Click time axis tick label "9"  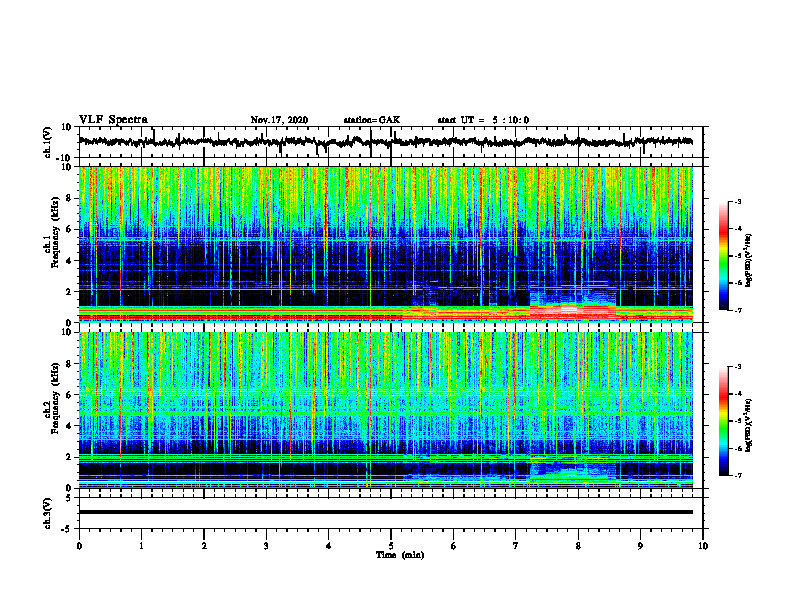click(x=640, y=546)
